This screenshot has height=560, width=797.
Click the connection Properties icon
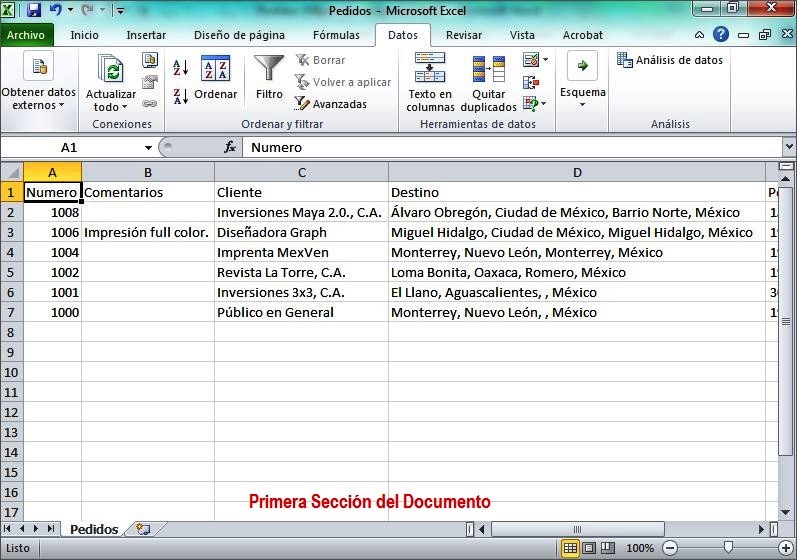click(x=149, y=82)
